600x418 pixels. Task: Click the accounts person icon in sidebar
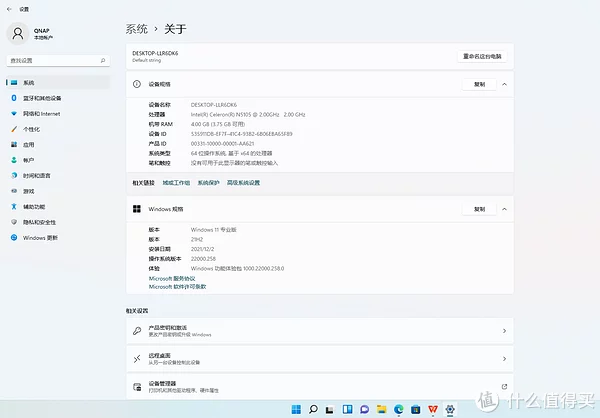pyautogui.click(x=14, y=160)
